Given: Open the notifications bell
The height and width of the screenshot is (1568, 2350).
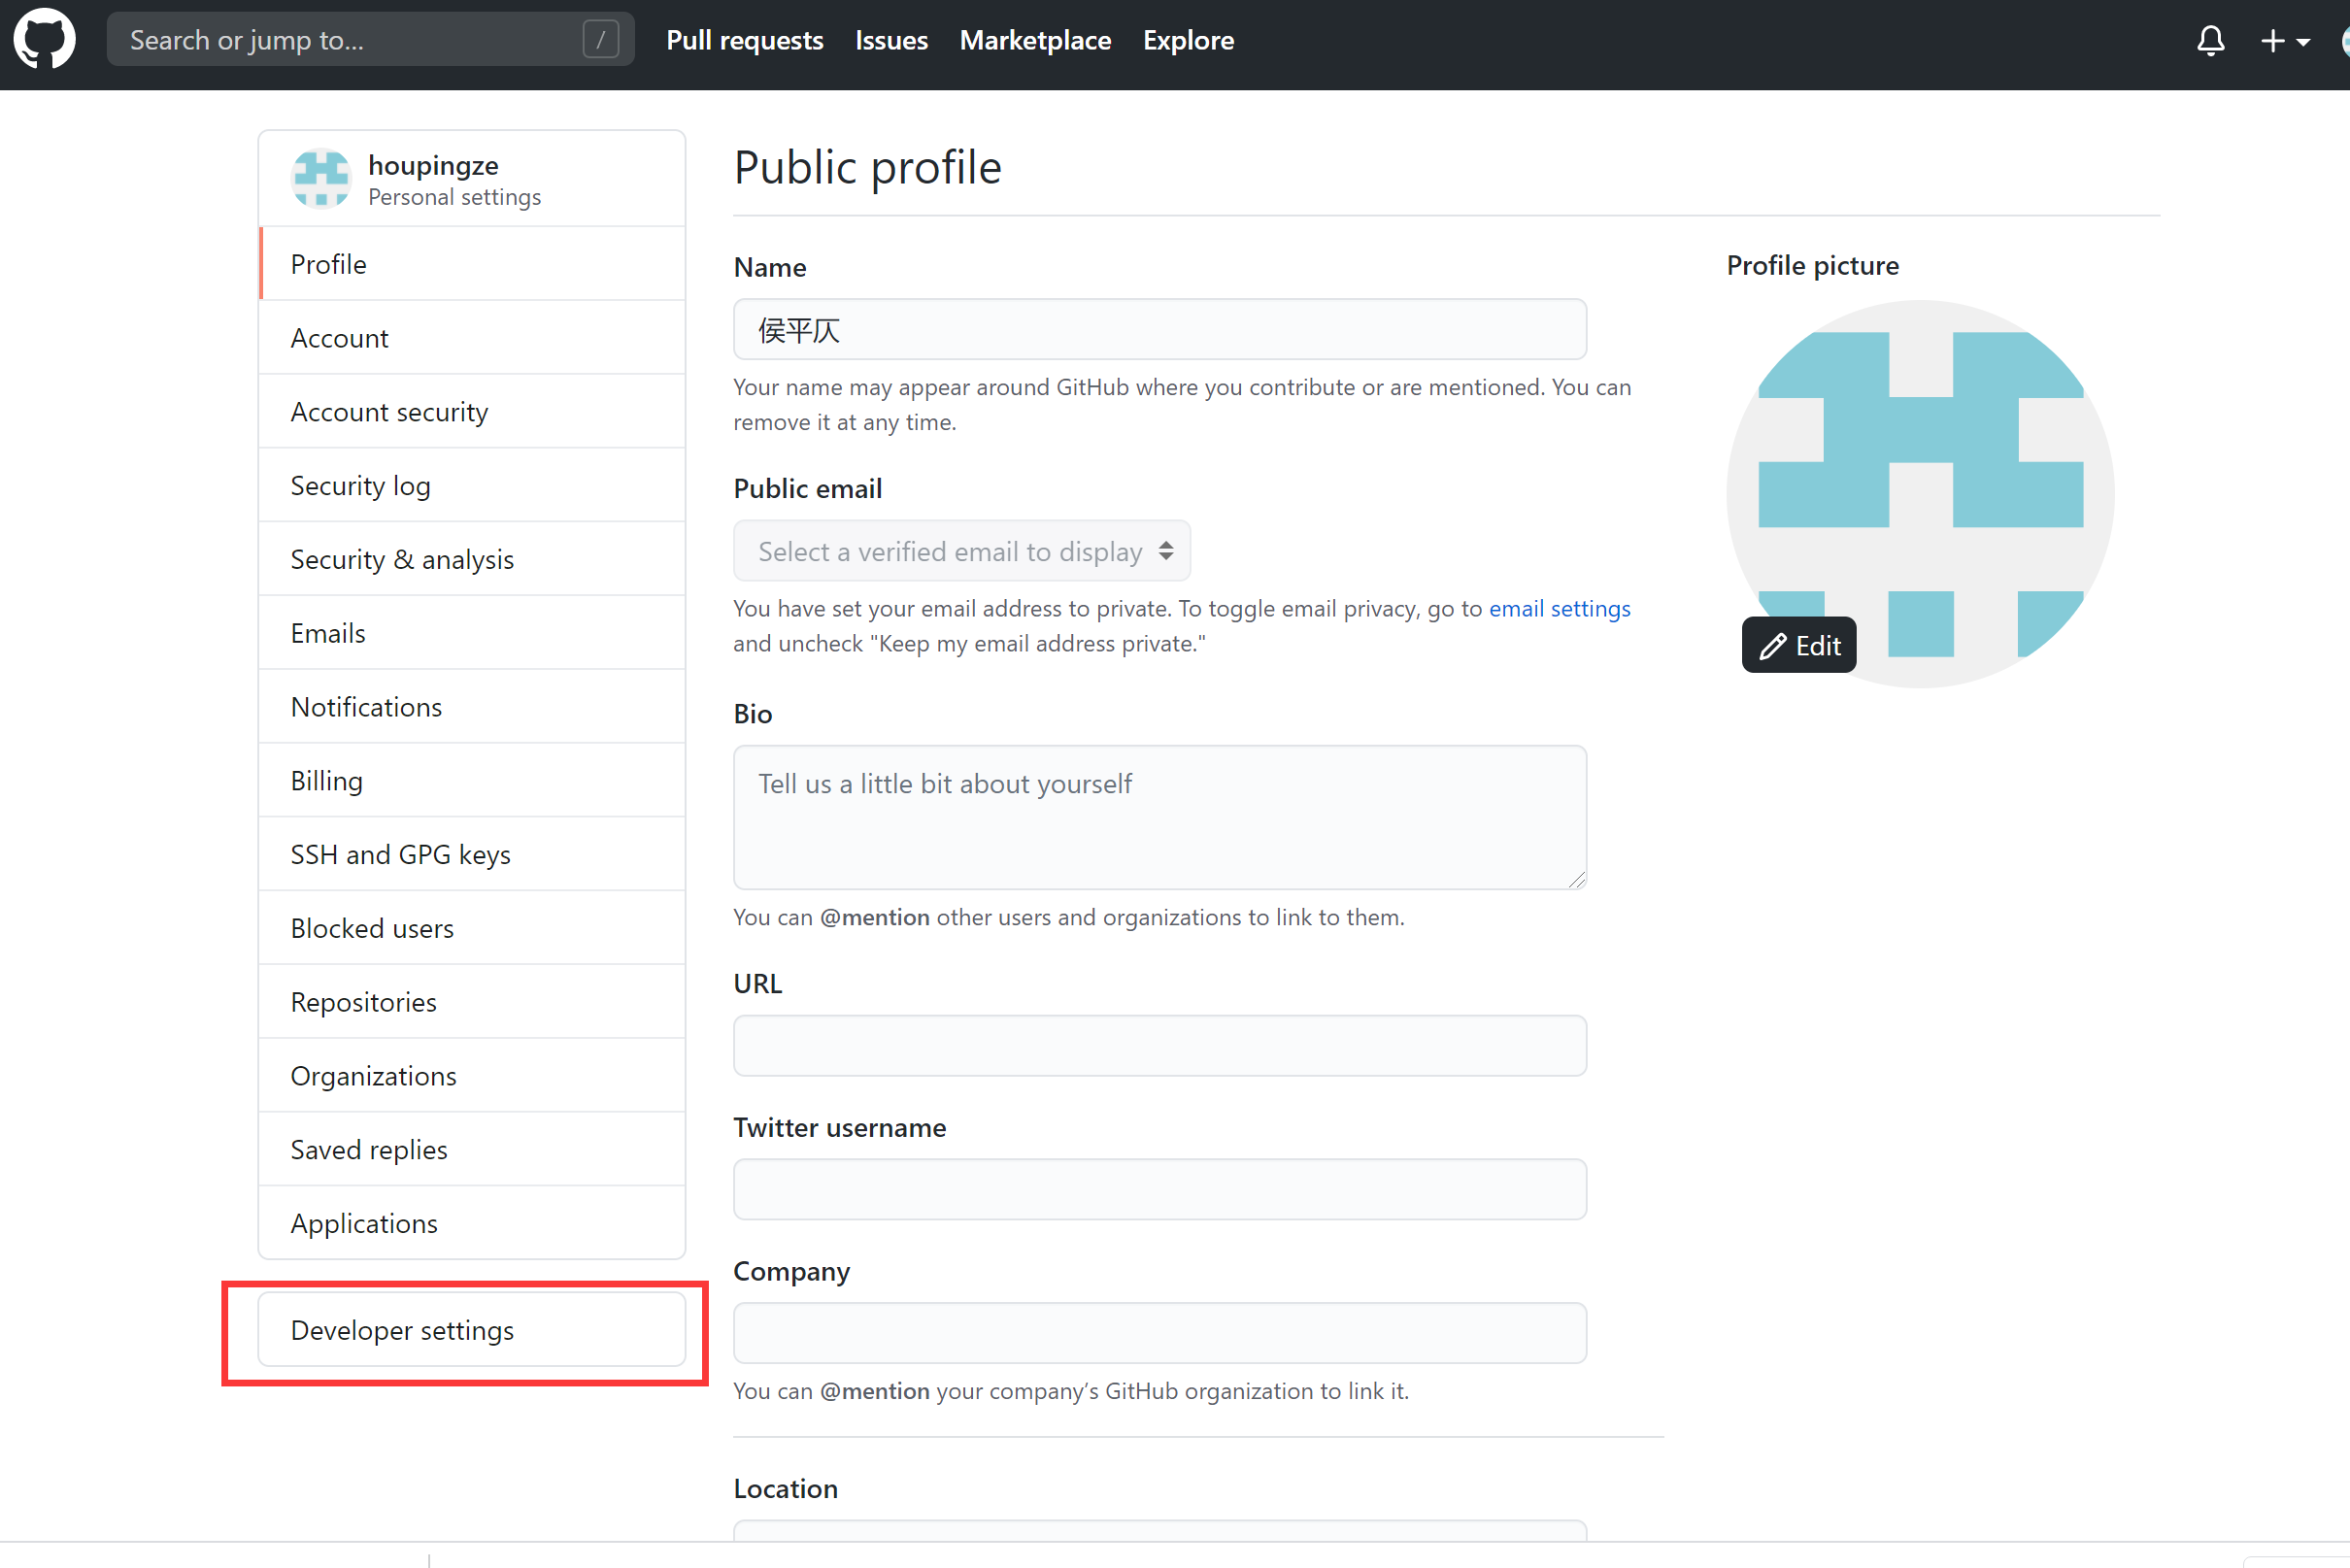Looking at the screenshot, I should coord(2210,41).
